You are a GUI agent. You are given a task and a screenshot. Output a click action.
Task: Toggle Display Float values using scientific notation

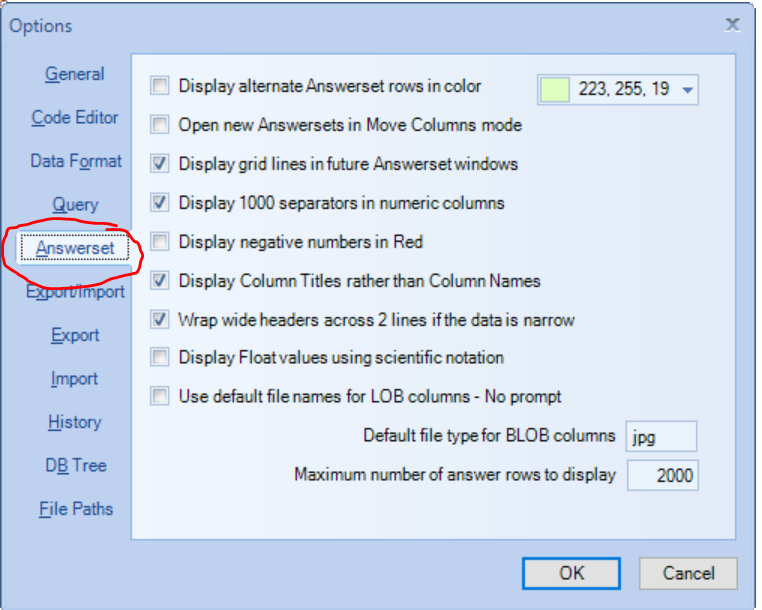tap(159, 358)
